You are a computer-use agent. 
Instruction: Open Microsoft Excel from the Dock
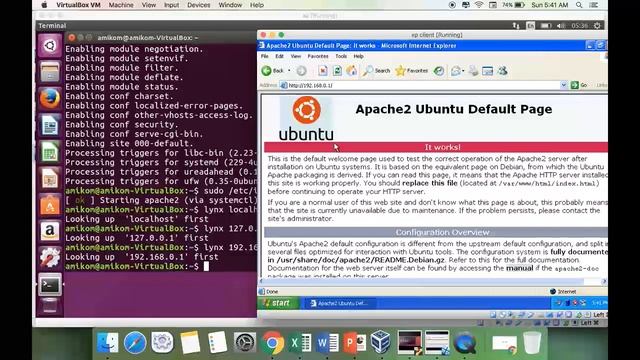(300, 342)
